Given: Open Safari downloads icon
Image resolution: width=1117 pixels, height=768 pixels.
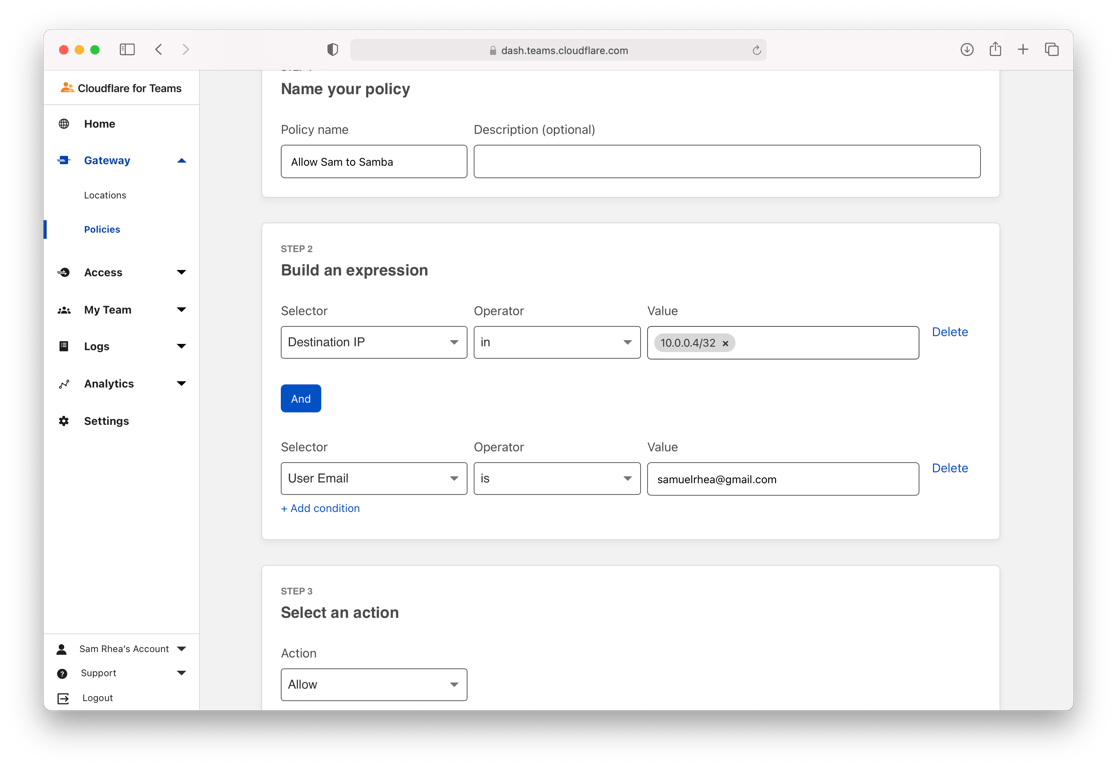Looking at the screenshot, I should coord(967,49).
